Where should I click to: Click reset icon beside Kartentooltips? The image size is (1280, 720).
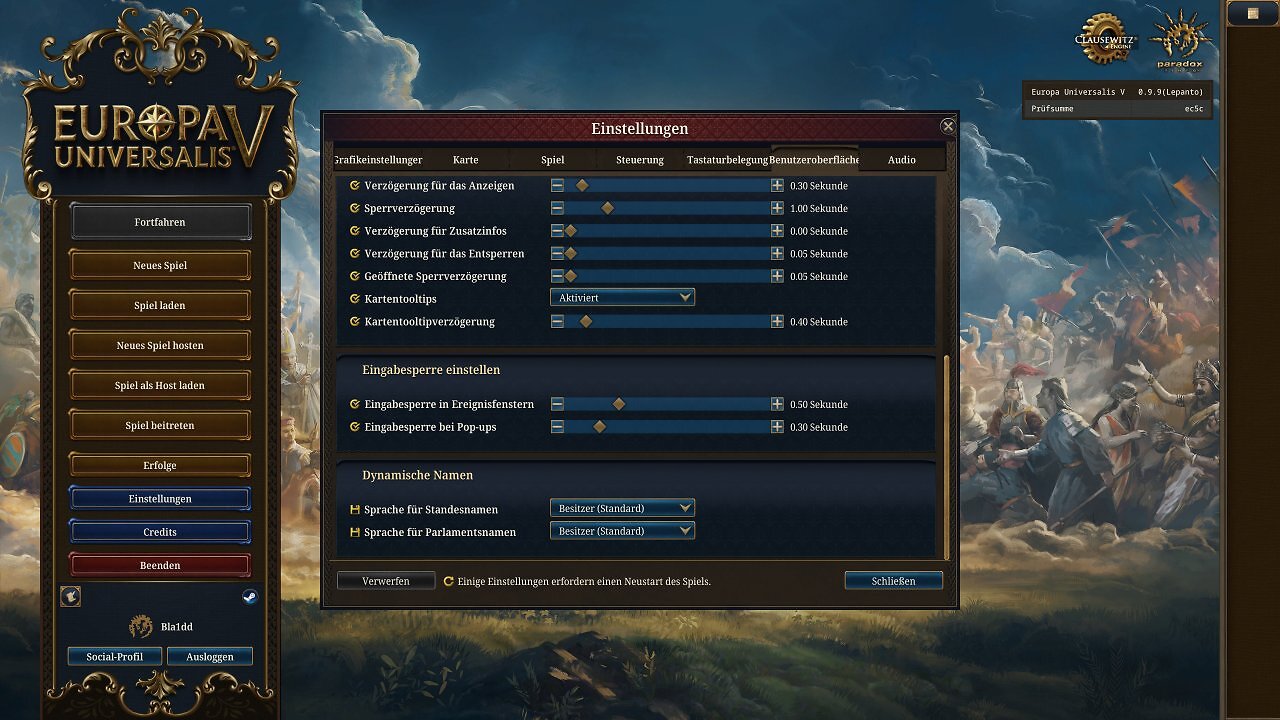[x=354, y=298]
